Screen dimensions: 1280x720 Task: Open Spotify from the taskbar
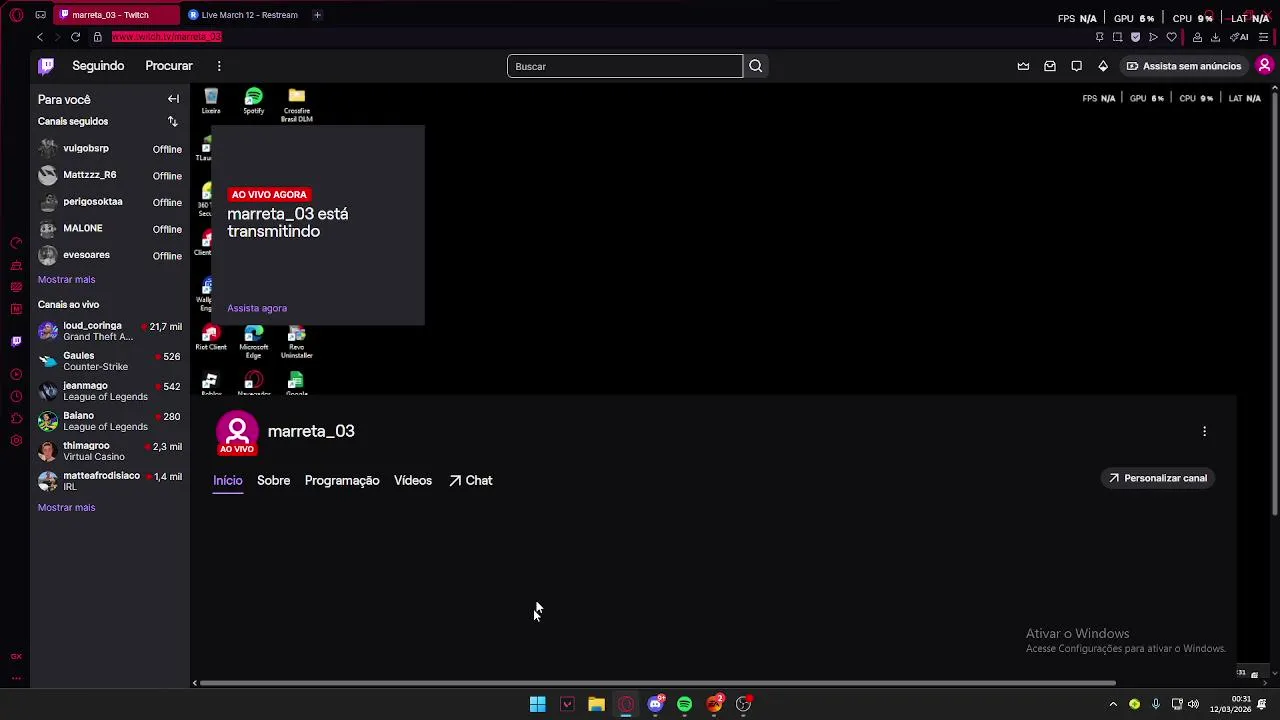click(x=684, y=704)
